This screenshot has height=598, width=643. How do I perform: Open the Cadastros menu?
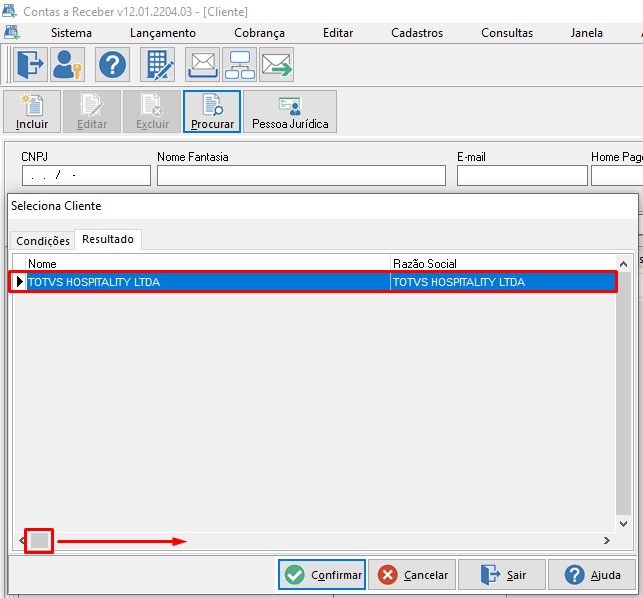click(x=417, y=33)
